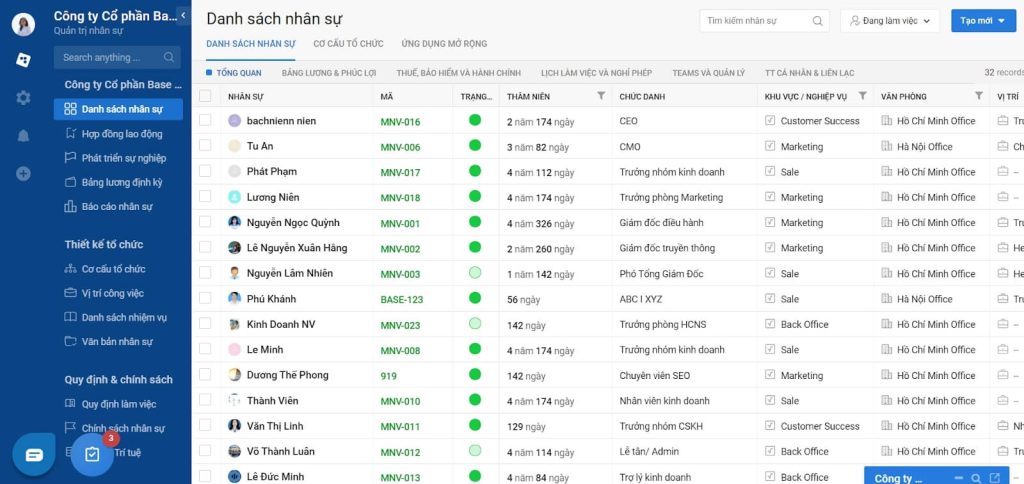Click the plus add icon in left rail
1024x484 pixels.
click(24, 174)
